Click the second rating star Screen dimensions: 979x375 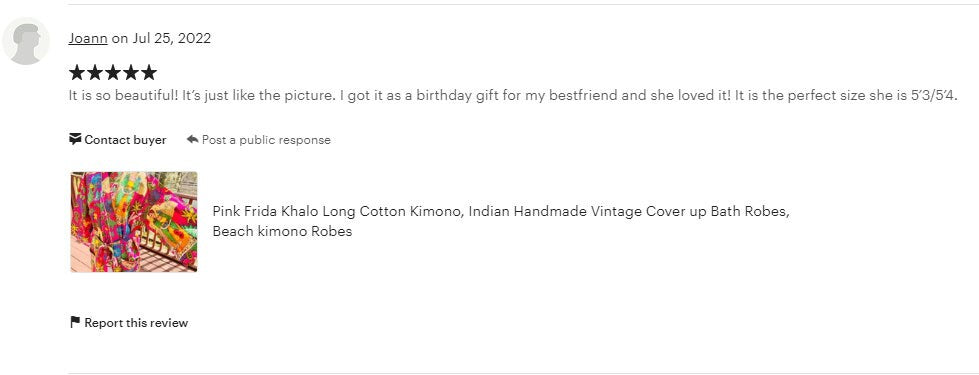point(95,72)
